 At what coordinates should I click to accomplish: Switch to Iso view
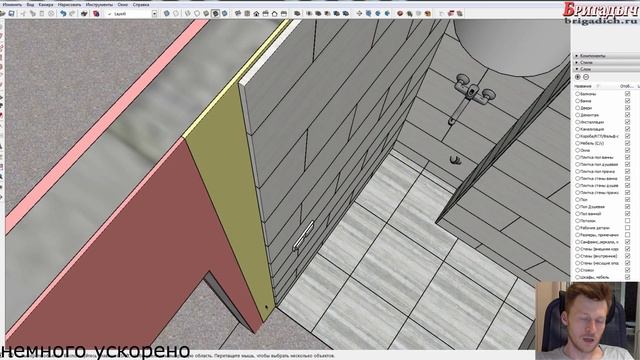coord(238,13)
